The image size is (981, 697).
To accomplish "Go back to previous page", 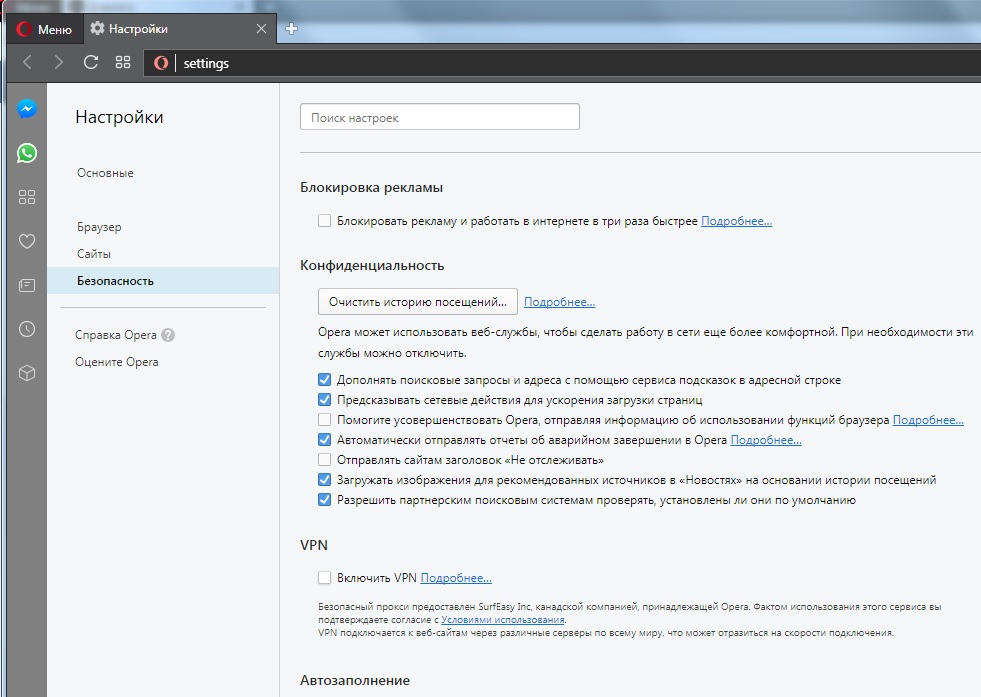I will [x=28, y=62].
